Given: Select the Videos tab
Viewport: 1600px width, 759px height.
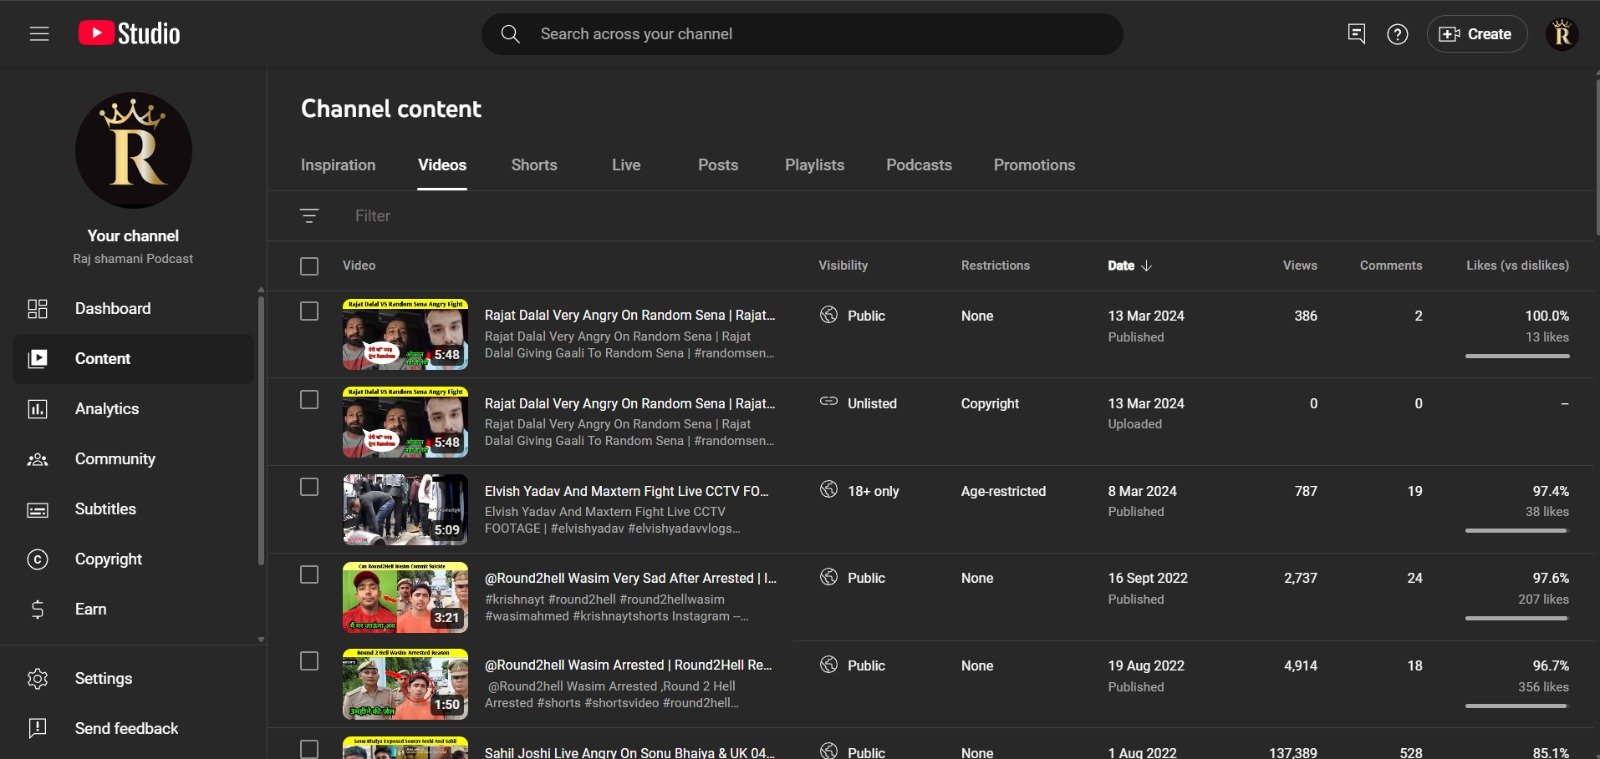Looking at the screenshot, I should 442,165.
